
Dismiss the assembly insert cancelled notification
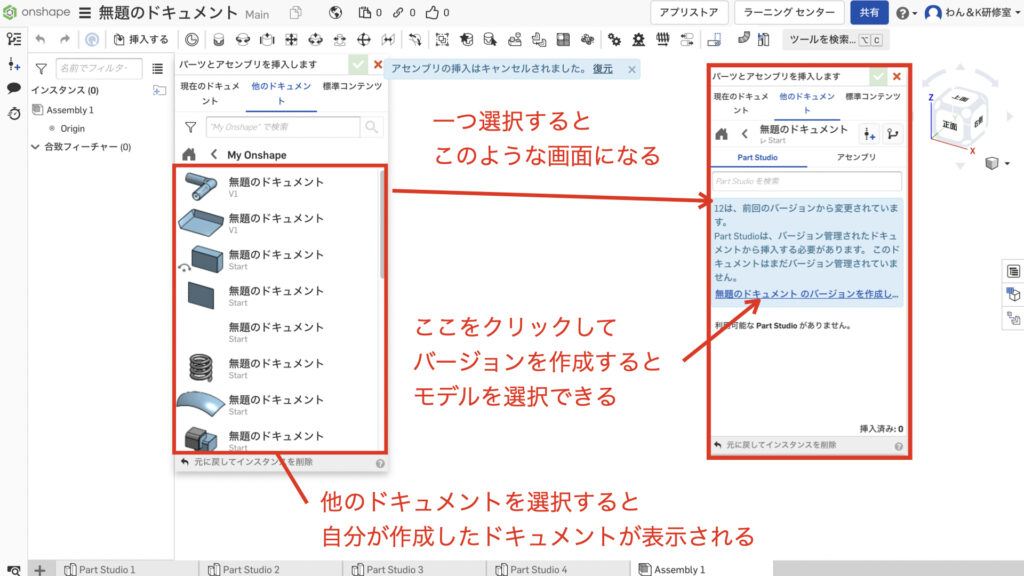[632, 69]
